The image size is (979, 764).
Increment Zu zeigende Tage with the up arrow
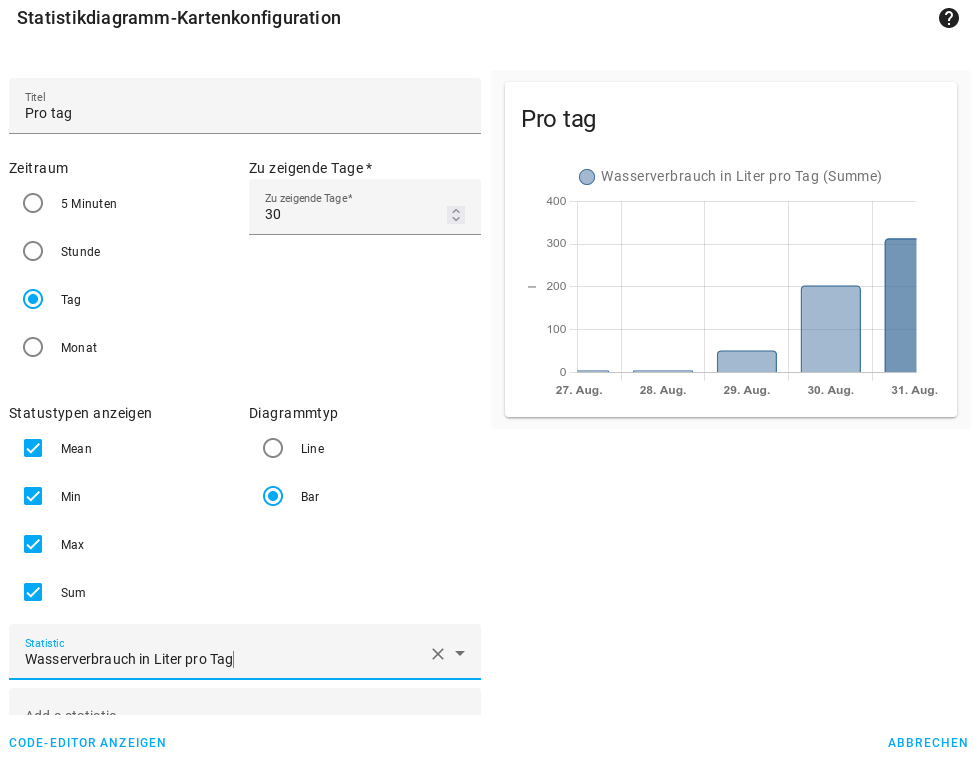(x=456, y=209)
